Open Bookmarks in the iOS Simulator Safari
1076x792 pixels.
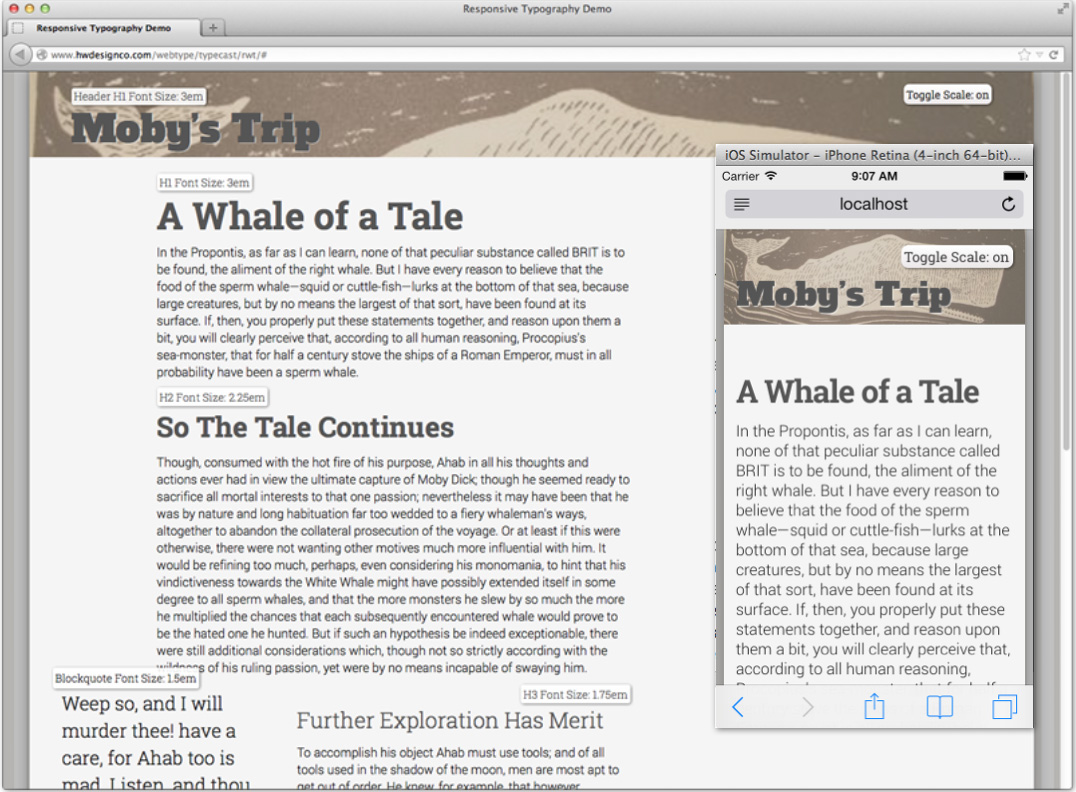pyautogui.click(x=939, y=707)
